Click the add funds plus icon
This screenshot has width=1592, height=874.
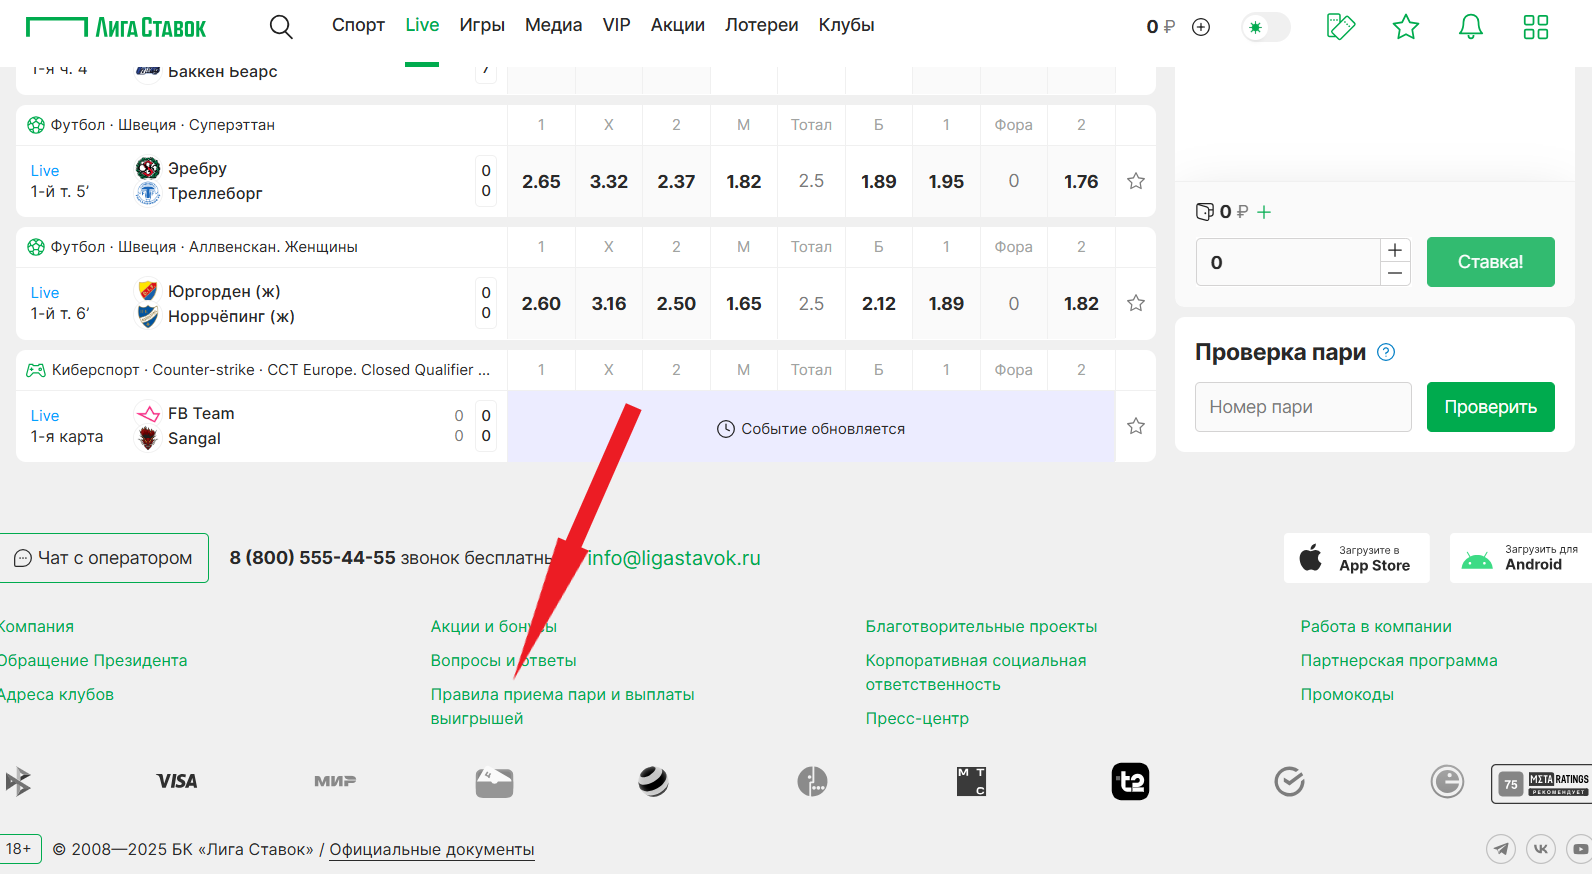(x=1201, y=27)
